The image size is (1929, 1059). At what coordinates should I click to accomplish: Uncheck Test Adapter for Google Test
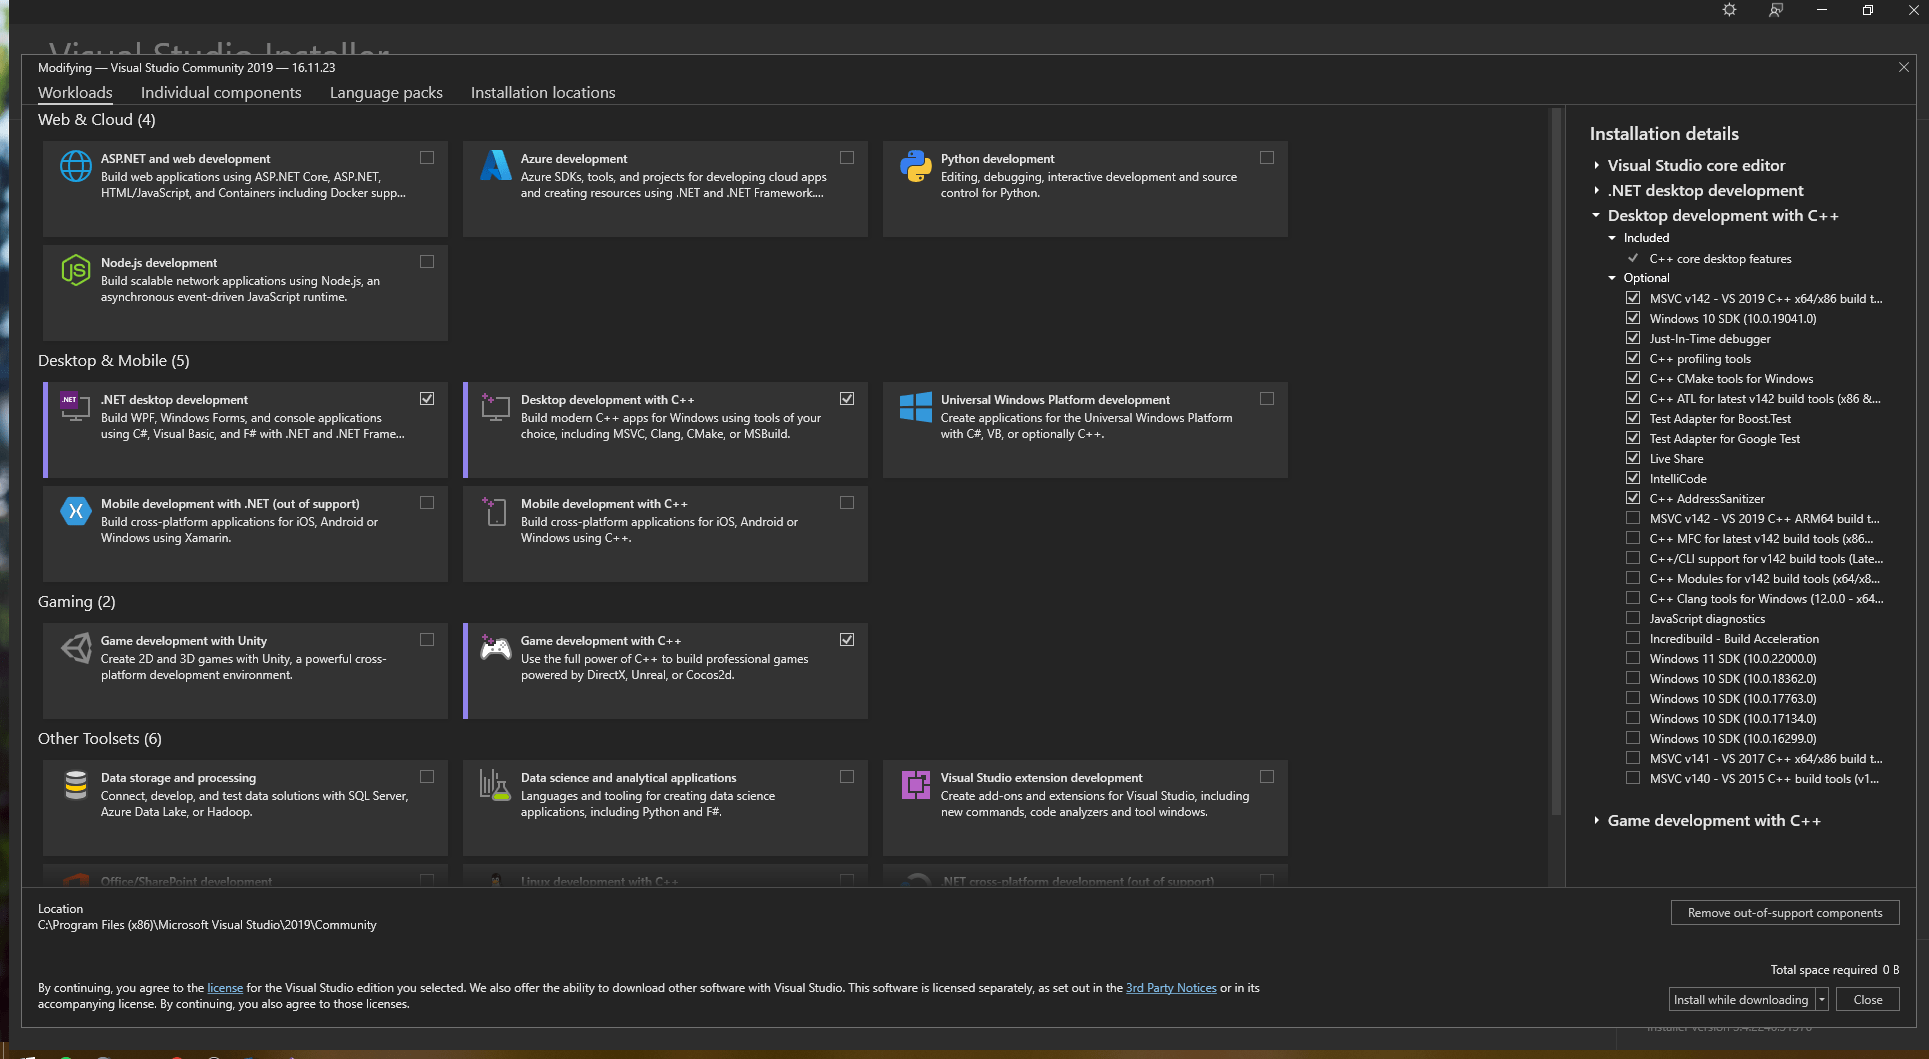tap(1633, 438)
